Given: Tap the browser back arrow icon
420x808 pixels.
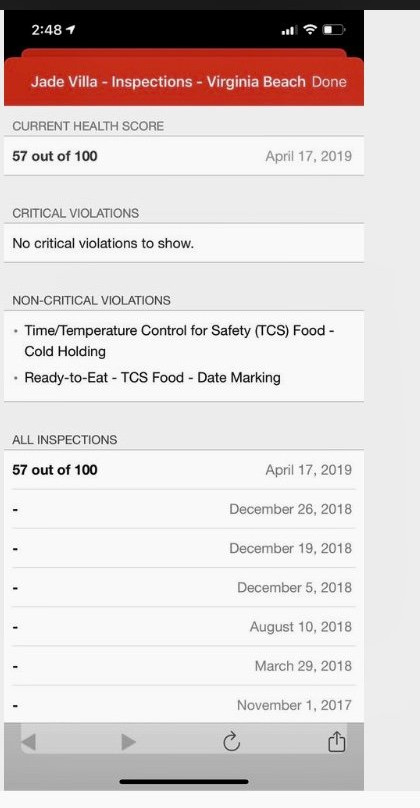Looking at the screenshot, I should pos(29,742).
